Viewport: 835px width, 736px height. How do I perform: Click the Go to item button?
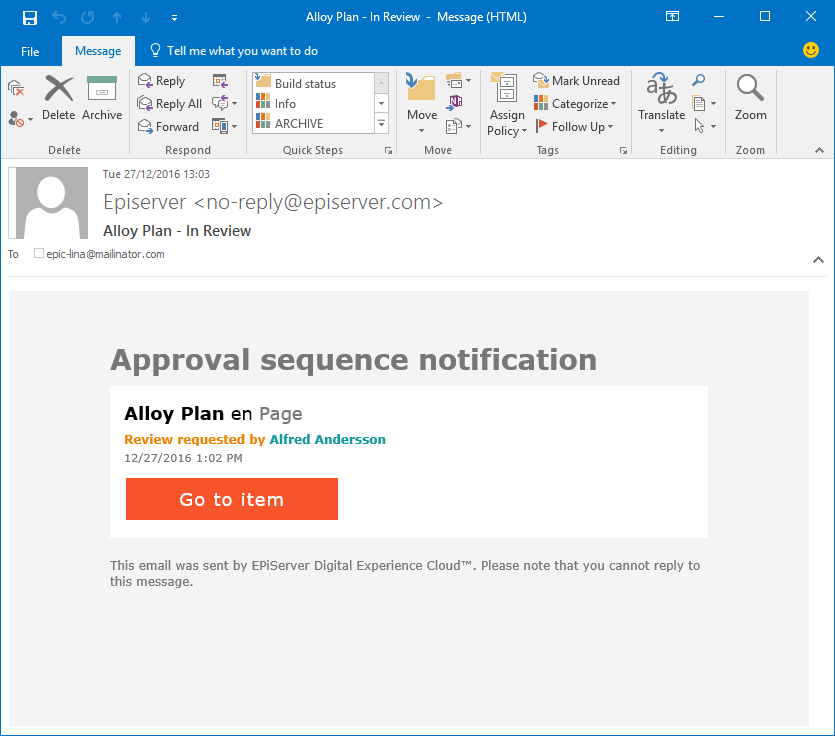tap(231, 499)
